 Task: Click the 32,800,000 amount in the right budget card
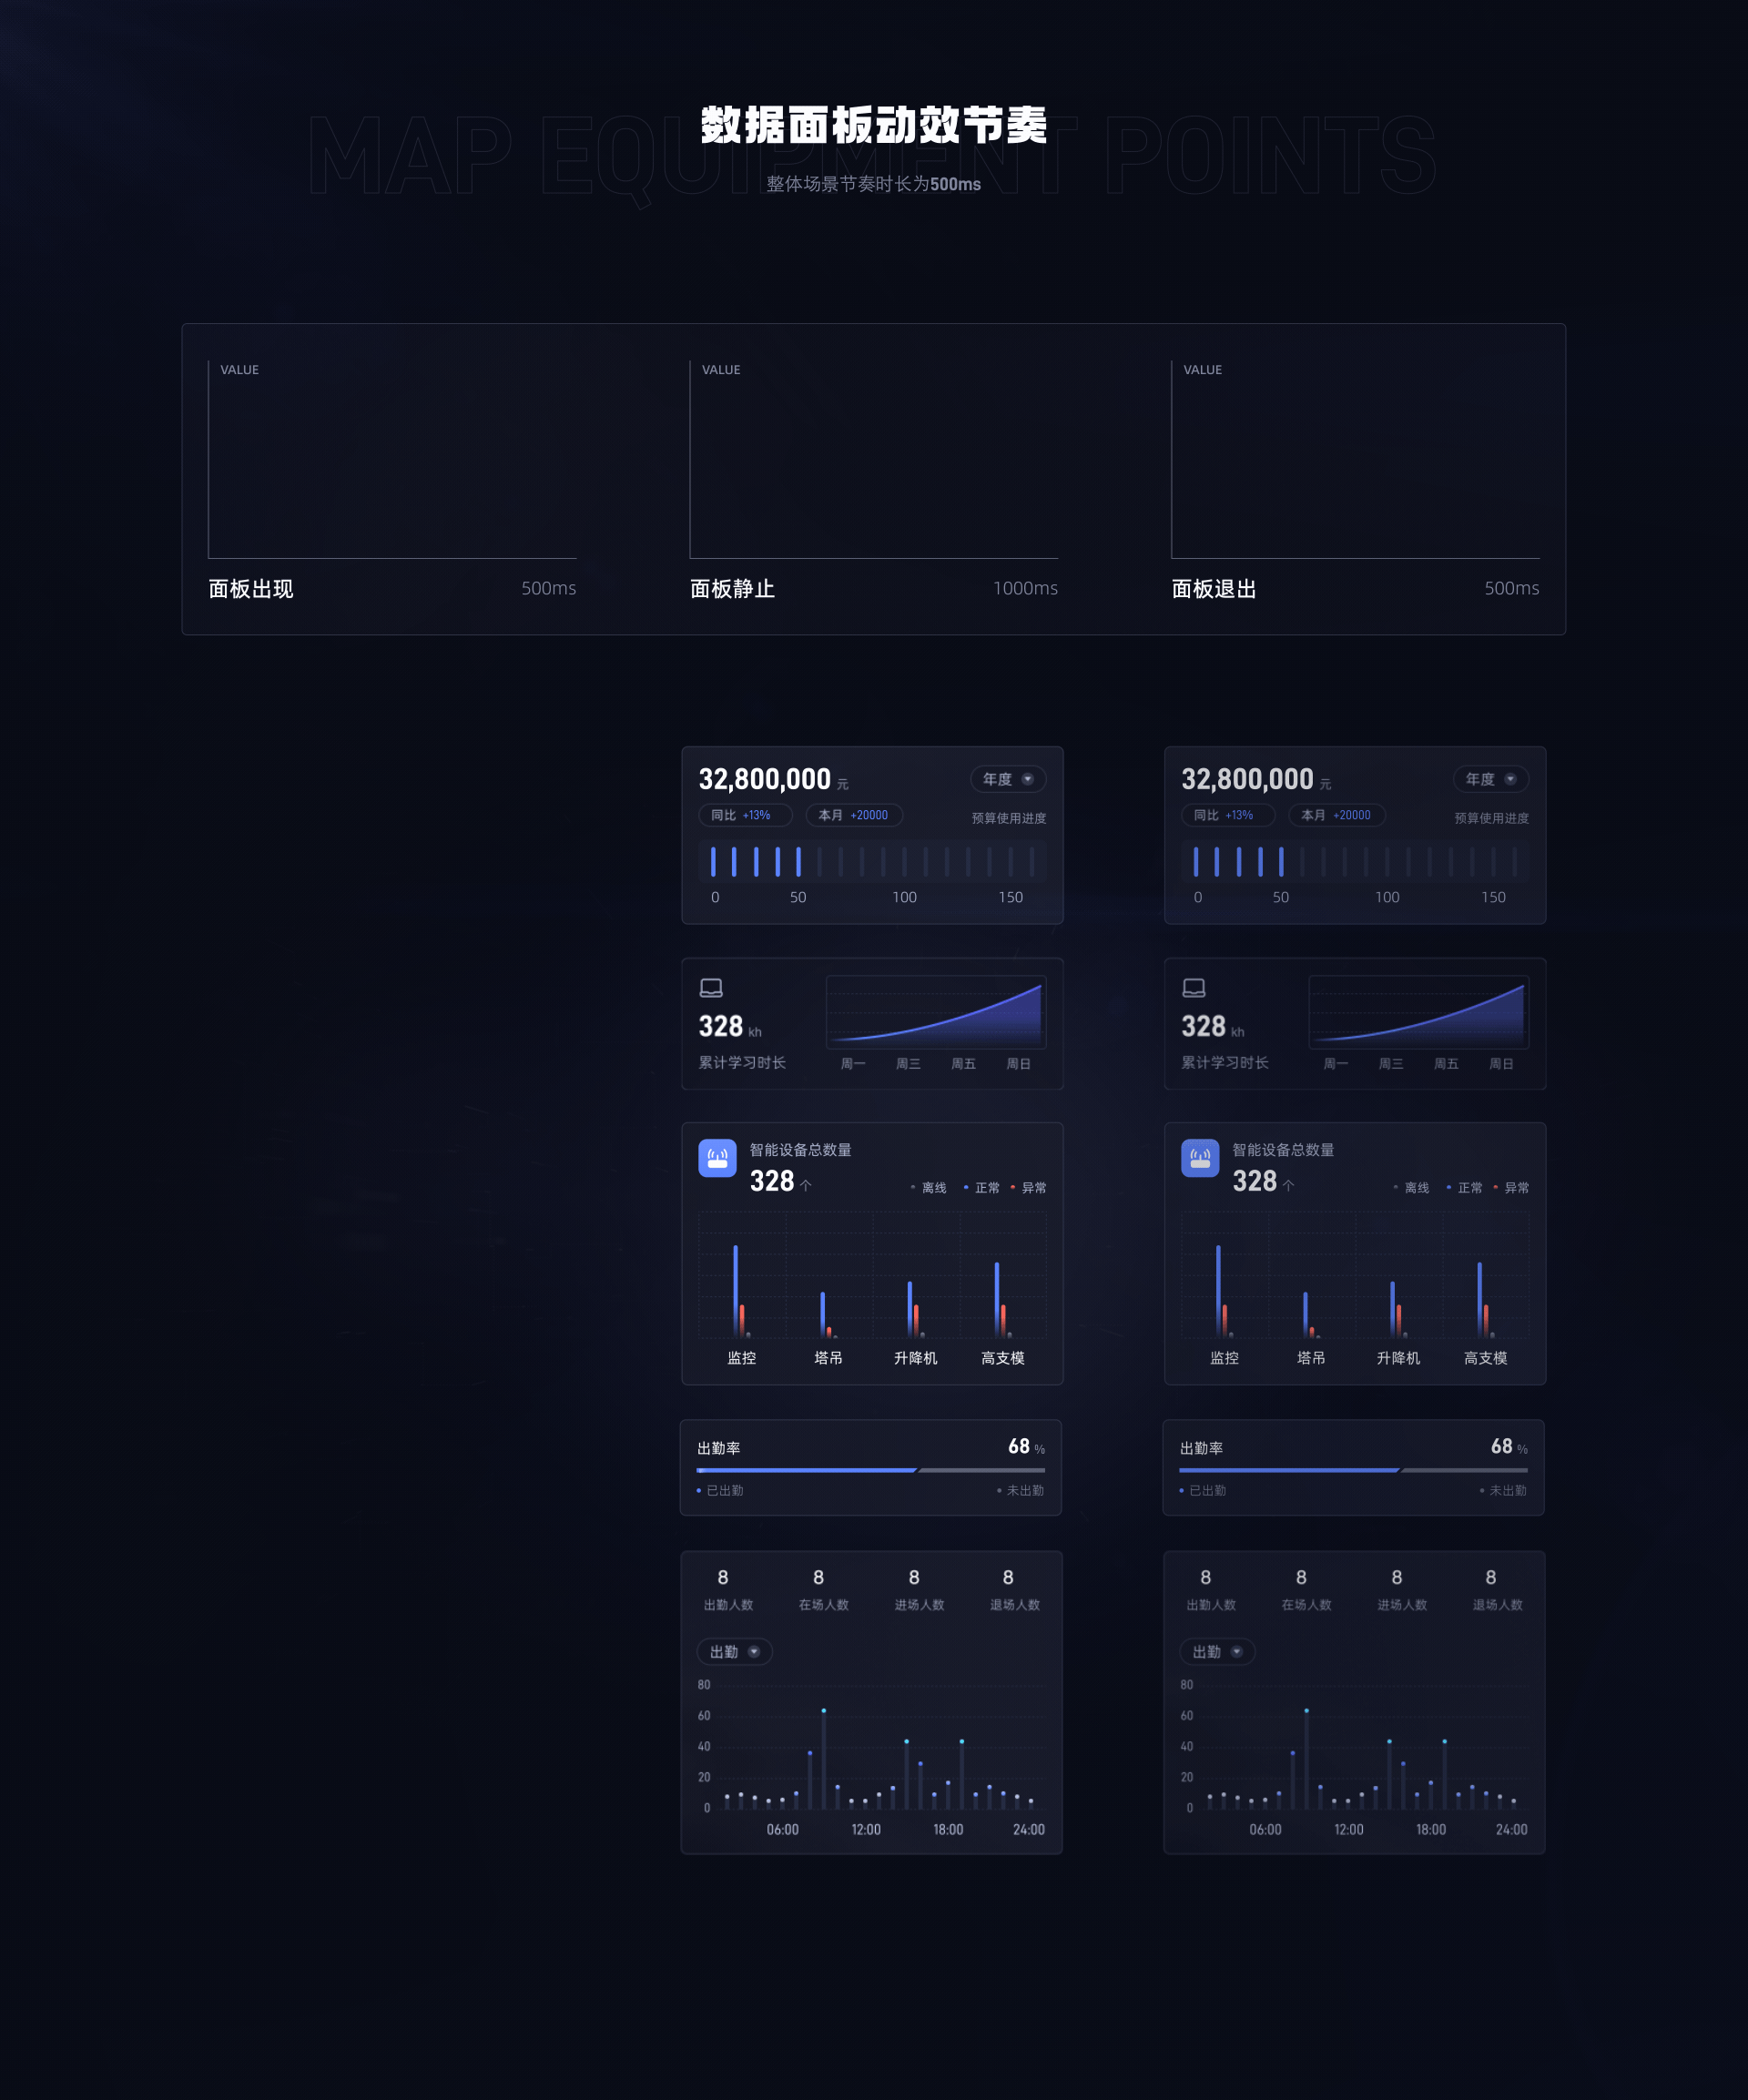pos(1248,779)
